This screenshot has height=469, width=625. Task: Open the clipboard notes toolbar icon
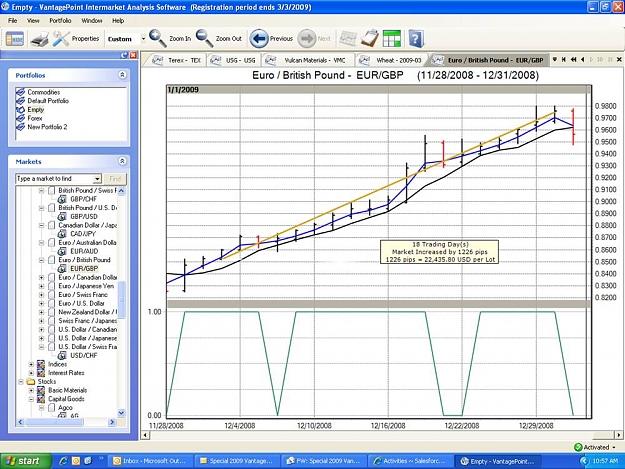click(x=369, y=39)
